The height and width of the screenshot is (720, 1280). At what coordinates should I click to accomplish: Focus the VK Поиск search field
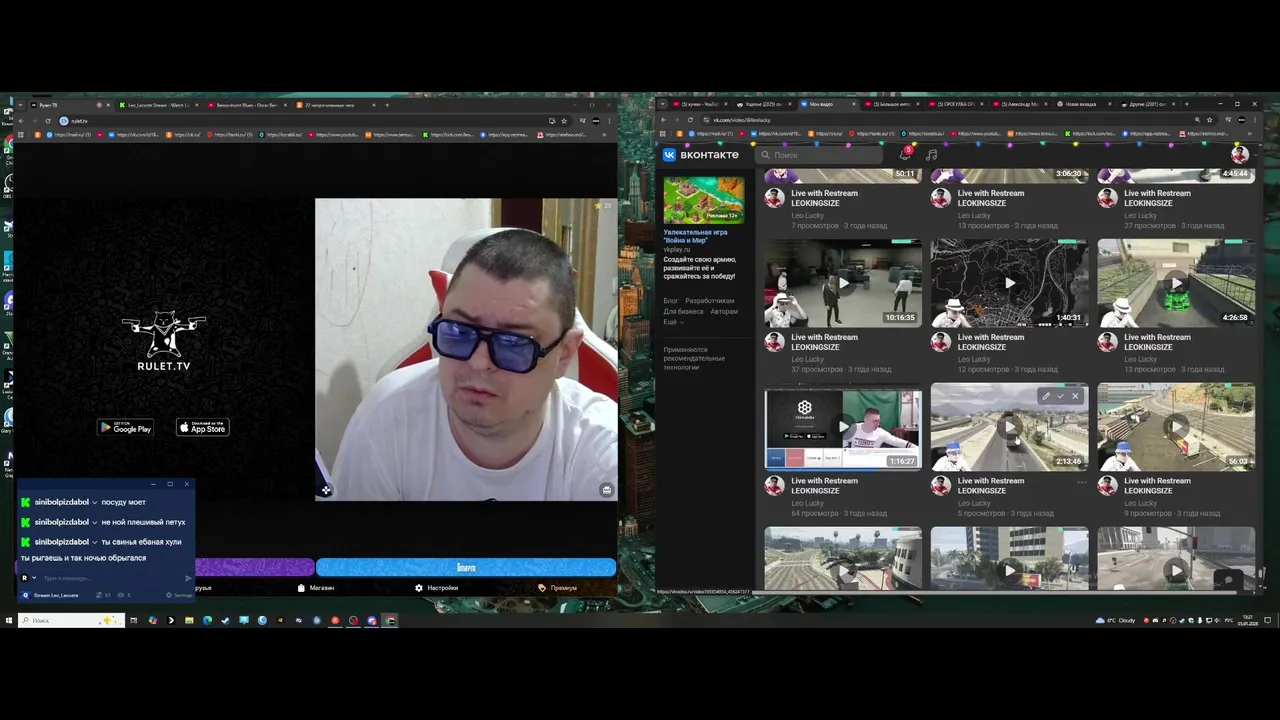(820, 155)
